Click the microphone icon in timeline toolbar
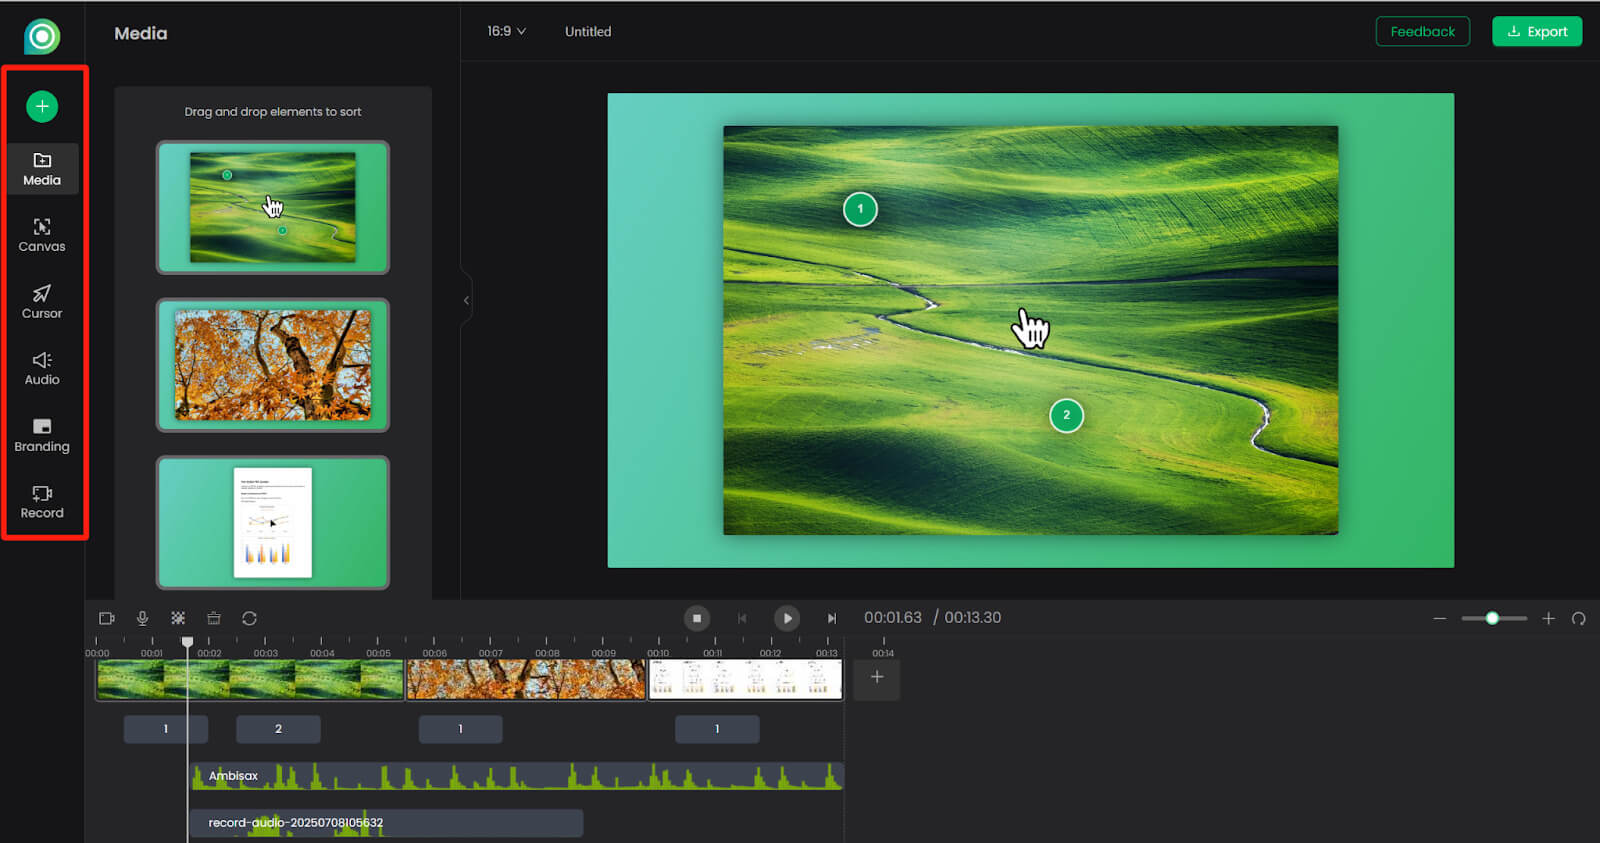Viewport: 1600px width, 843px height. coord(143,618)
